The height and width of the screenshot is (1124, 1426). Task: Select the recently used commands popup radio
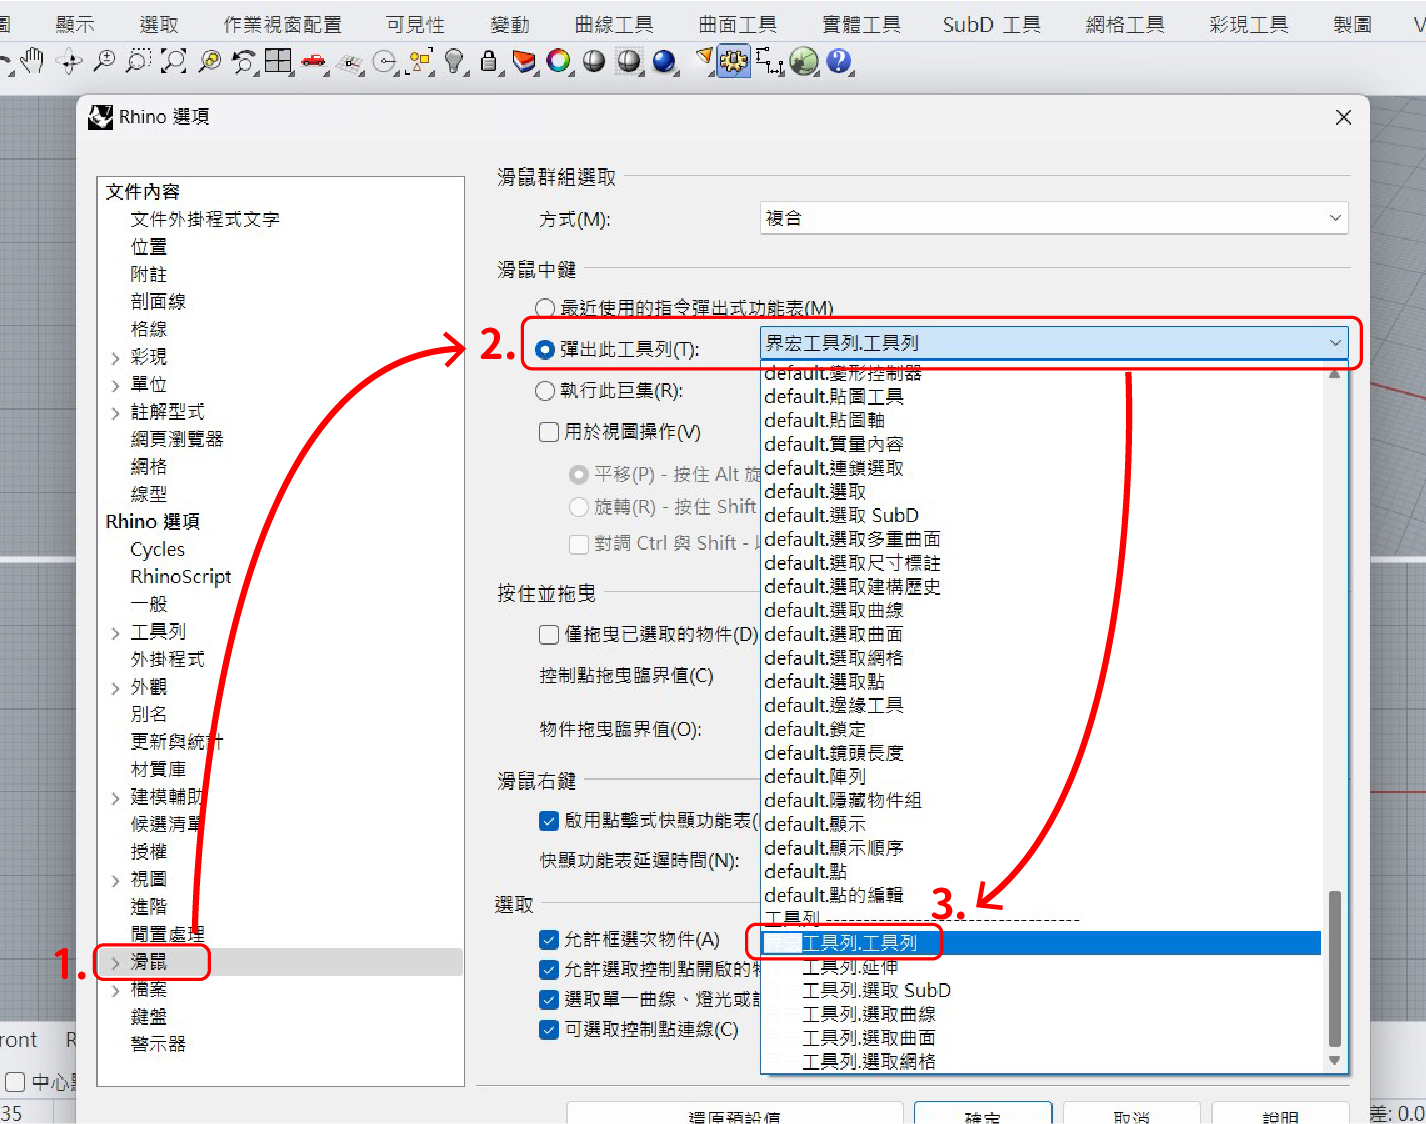point(545,308)
